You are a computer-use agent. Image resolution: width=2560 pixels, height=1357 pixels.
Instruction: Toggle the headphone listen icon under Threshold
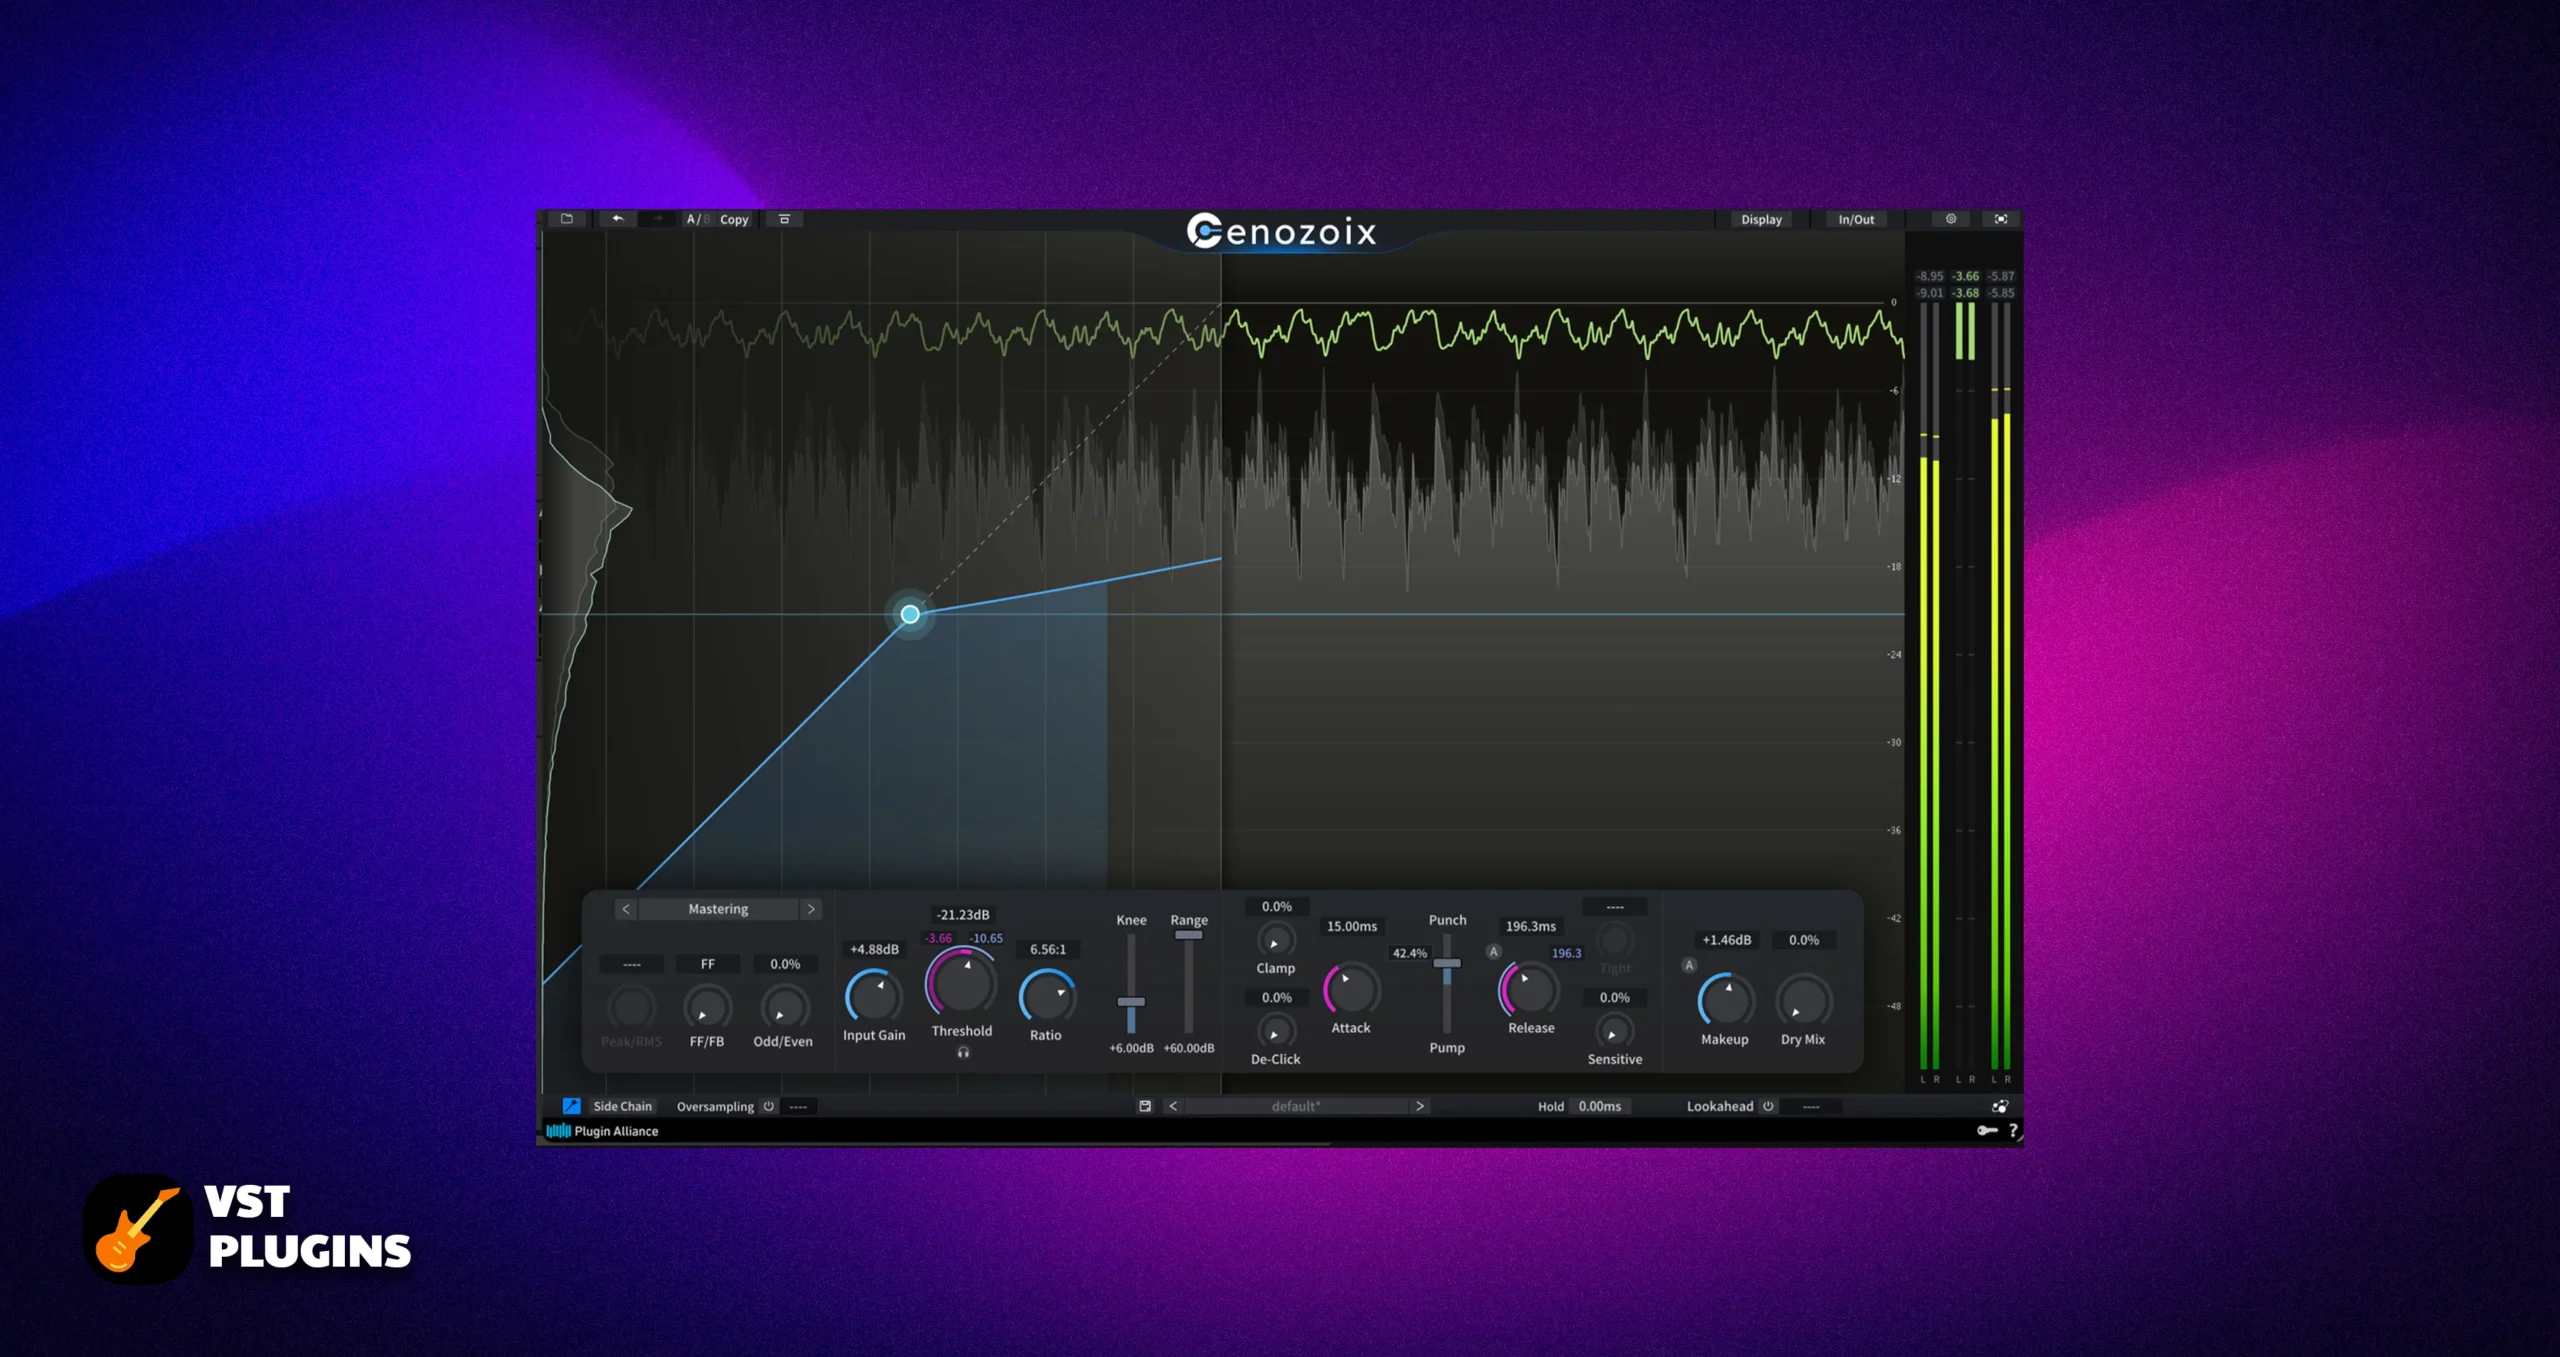(x=963, y=1052)
